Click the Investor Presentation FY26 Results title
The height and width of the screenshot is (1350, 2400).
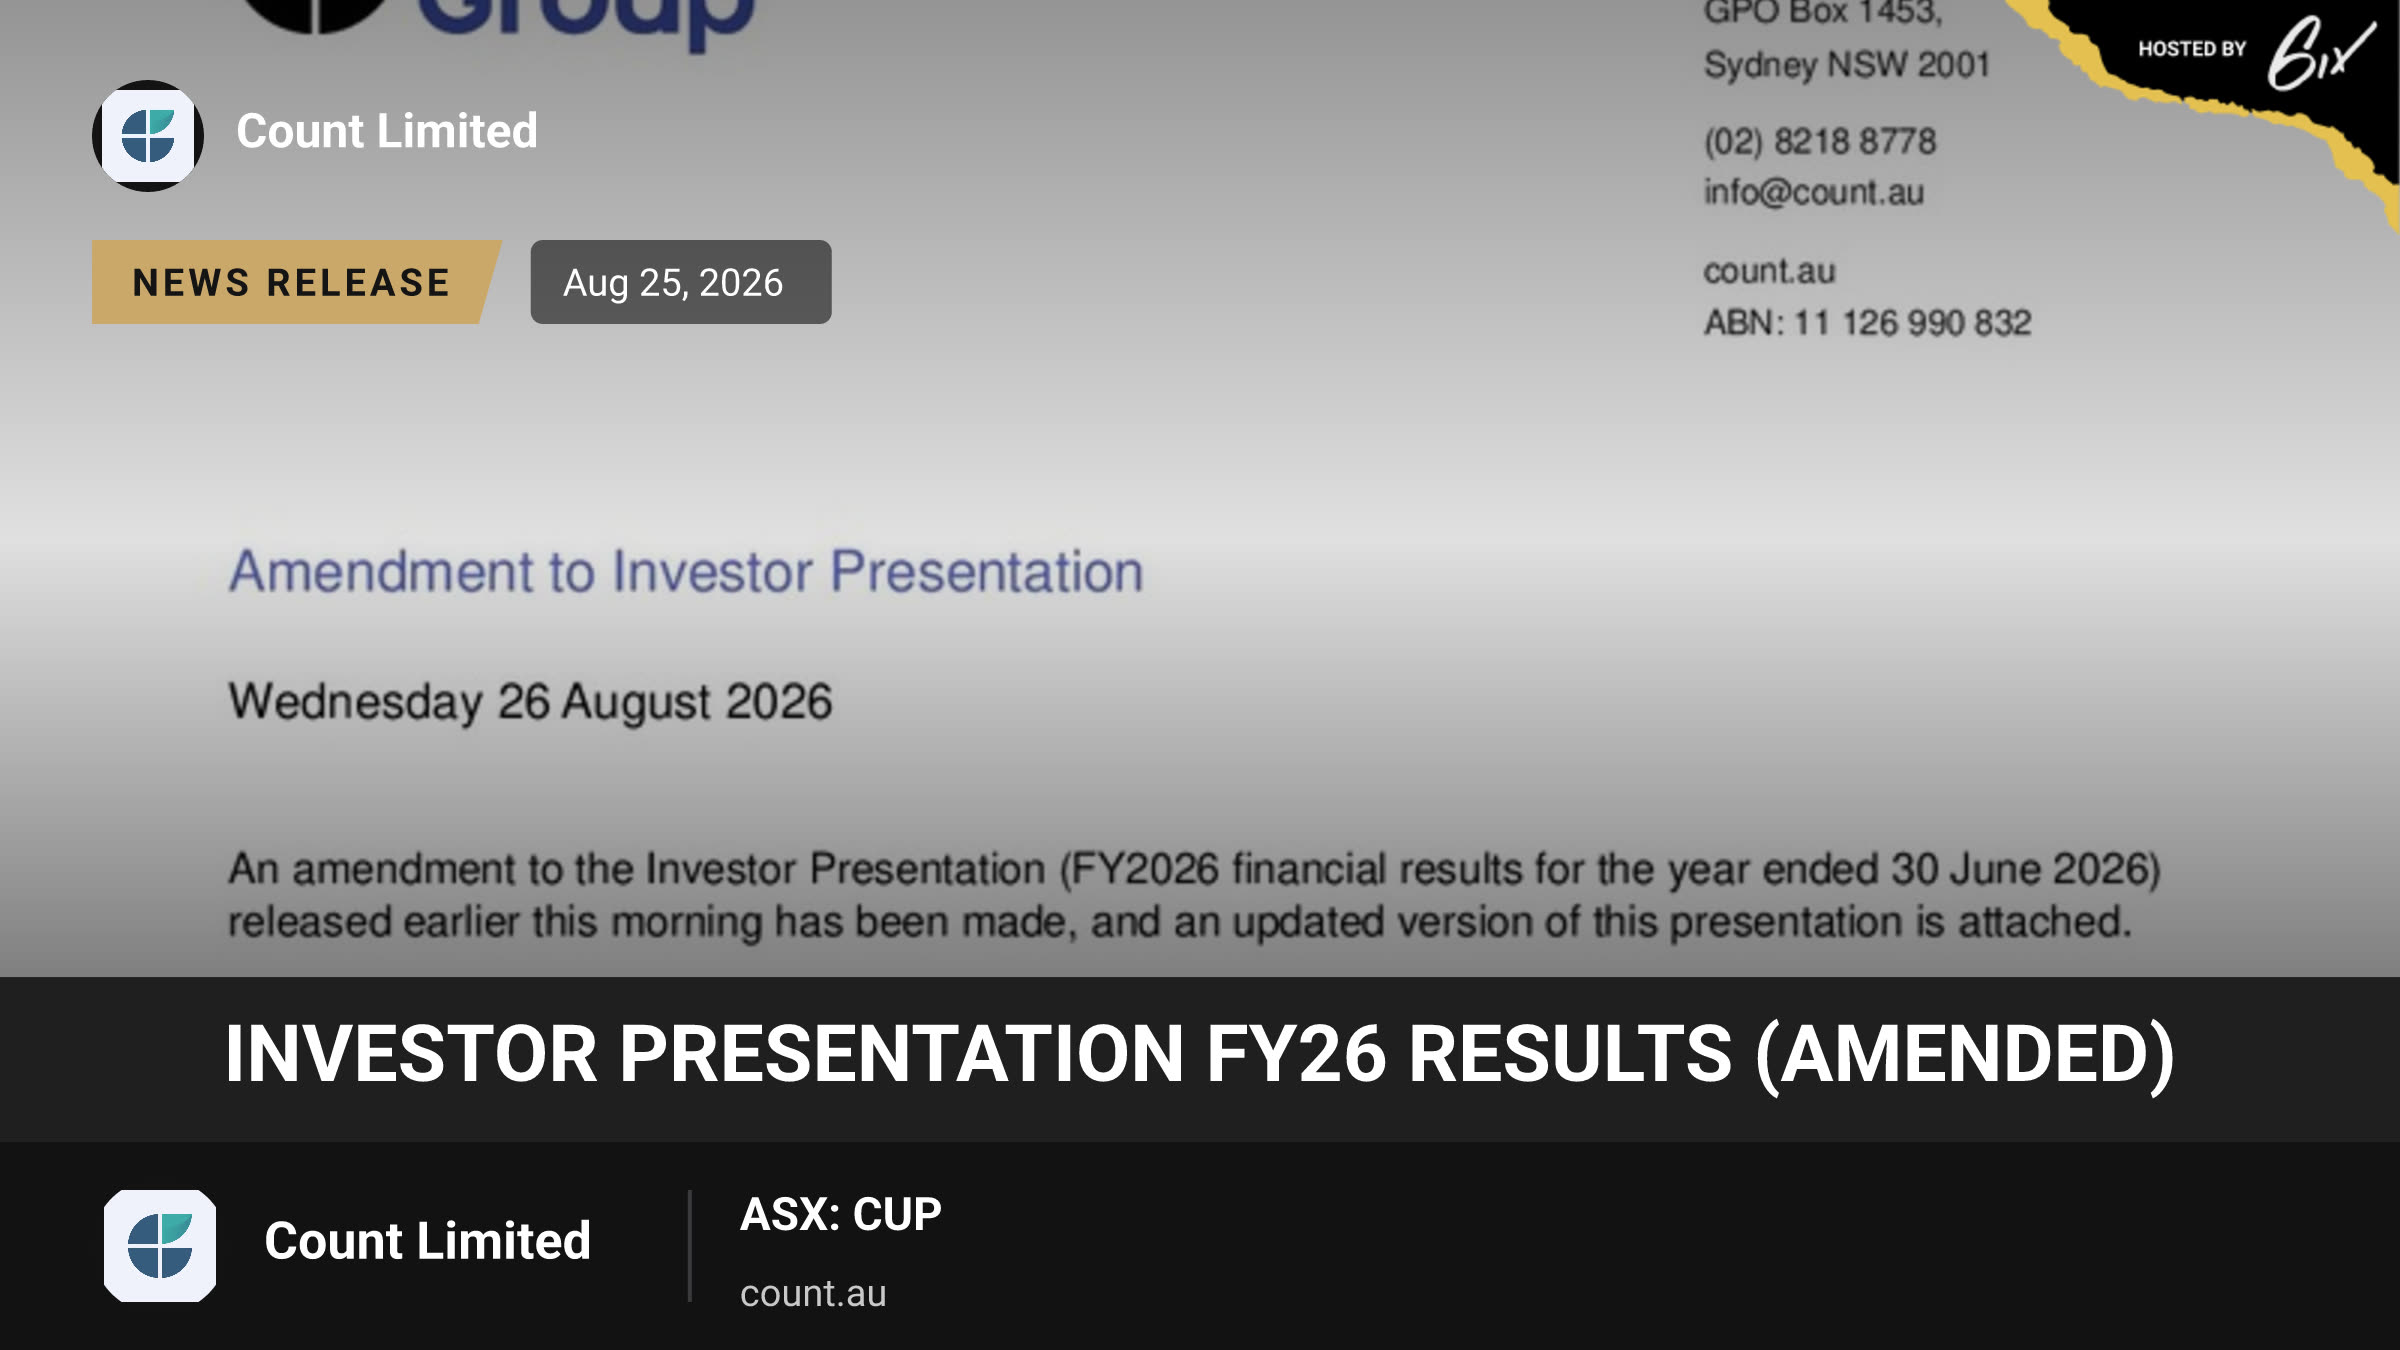coord(1200,1054)
